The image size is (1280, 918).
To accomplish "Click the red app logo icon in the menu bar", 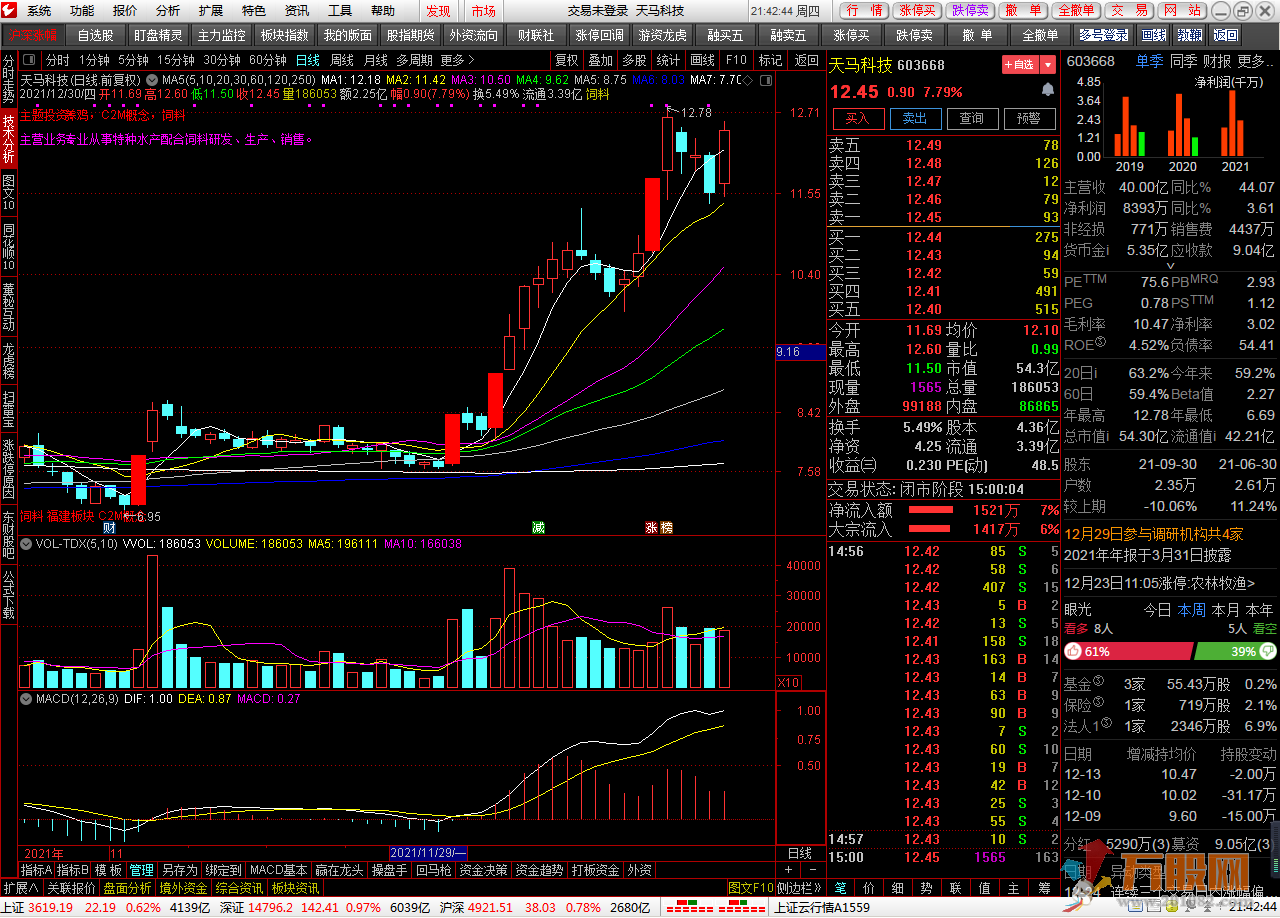I will (x=10, y=10).
